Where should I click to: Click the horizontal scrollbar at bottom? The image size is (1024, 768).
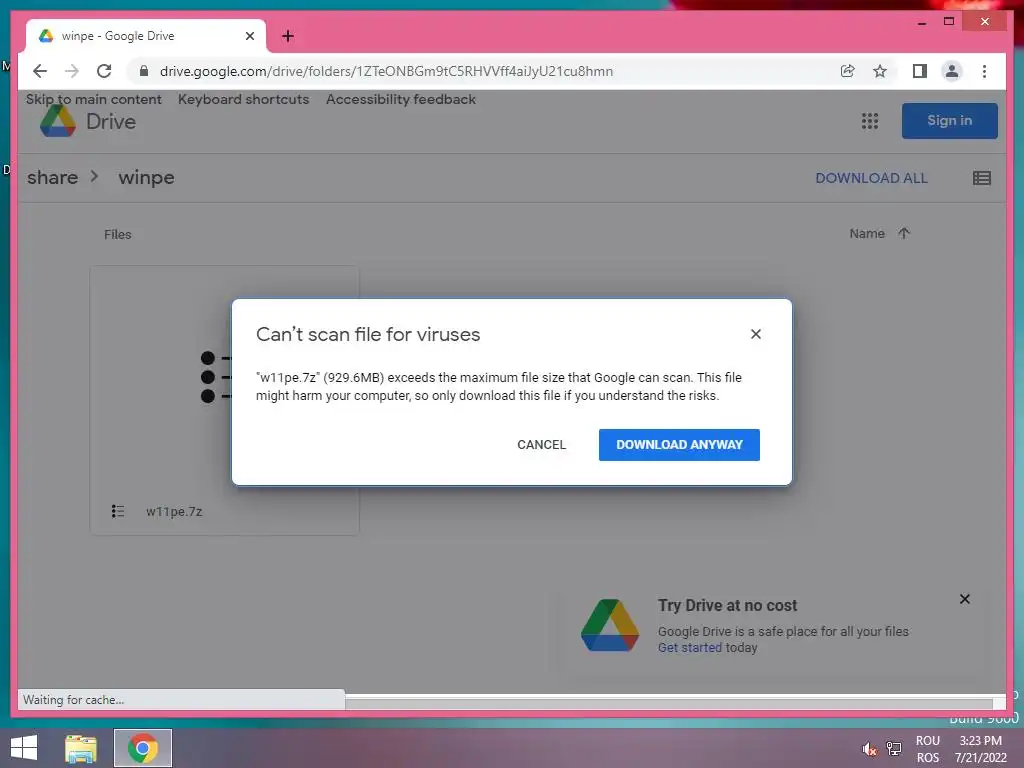669,703
